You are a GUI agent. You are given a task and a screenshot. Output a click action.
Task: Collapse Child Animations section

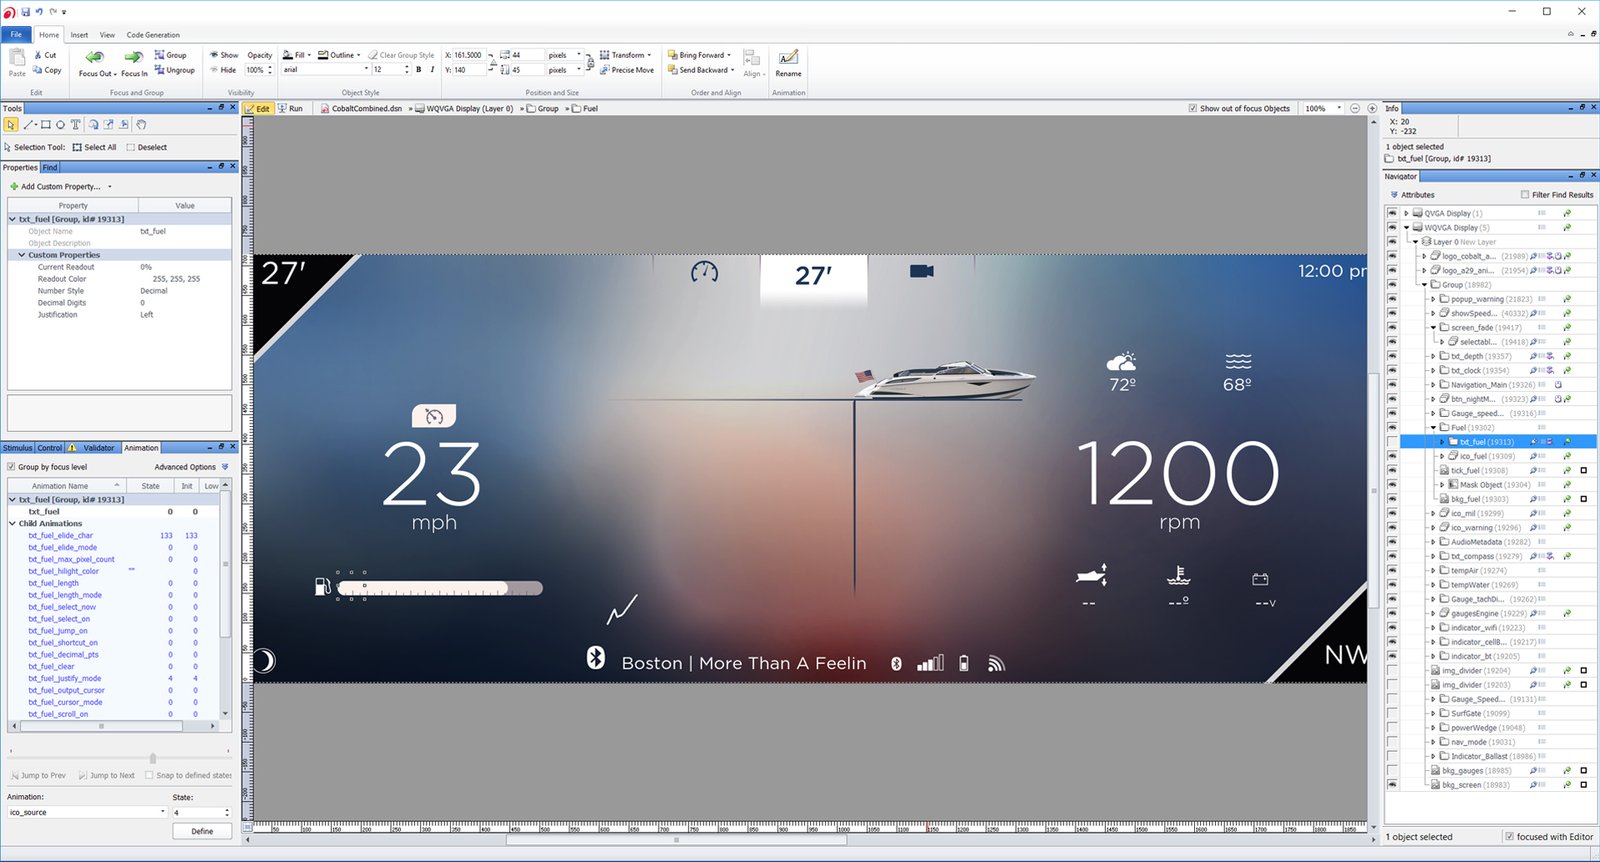tap(12, 523)
